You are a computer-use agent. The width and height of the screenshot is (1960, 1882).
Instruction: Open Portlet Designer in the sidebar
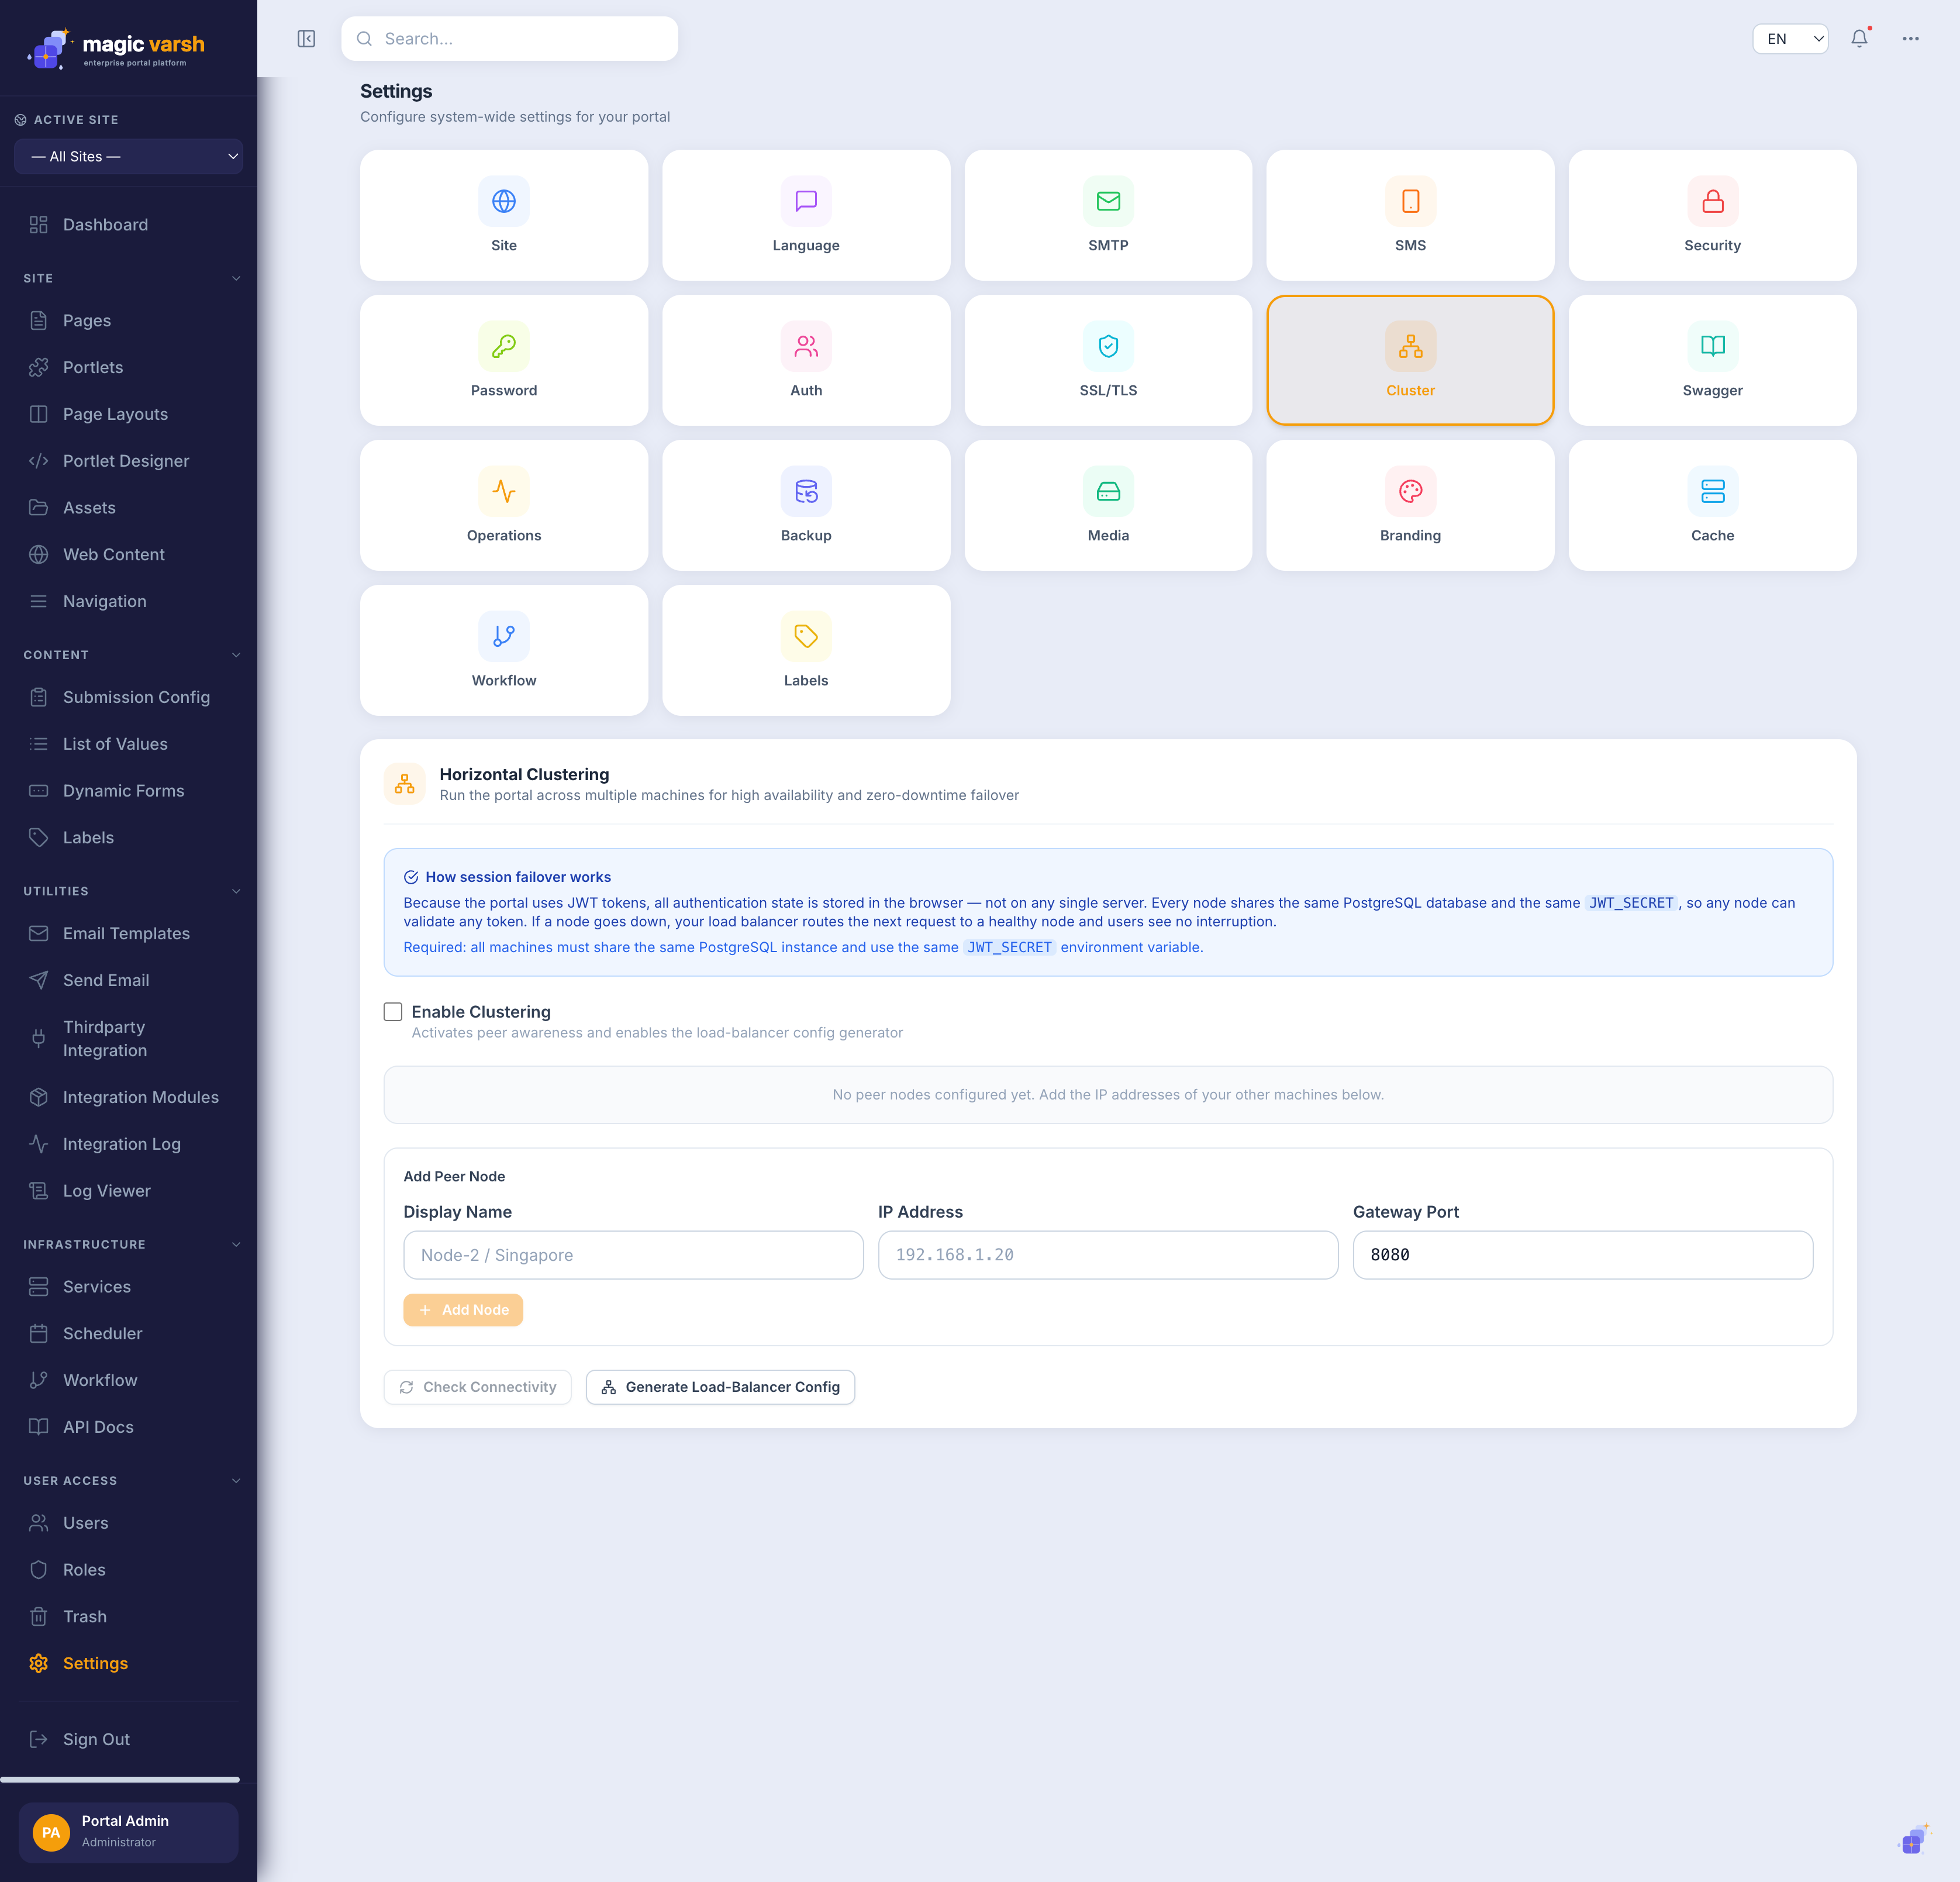128,461
